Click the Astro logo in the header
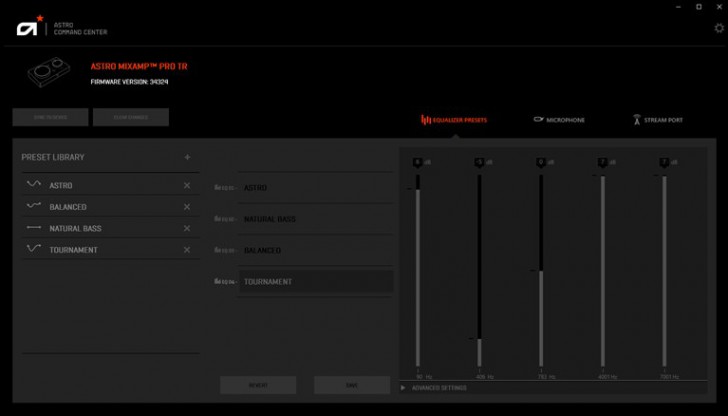728x416 pixels. pos(29,26)
